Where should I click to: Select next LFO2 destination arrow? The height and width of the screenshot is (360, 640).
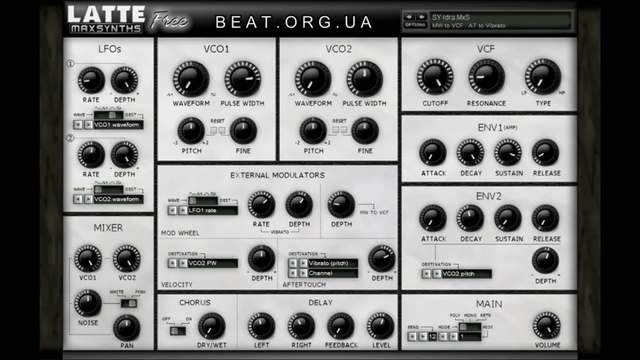tap(88, 199)
